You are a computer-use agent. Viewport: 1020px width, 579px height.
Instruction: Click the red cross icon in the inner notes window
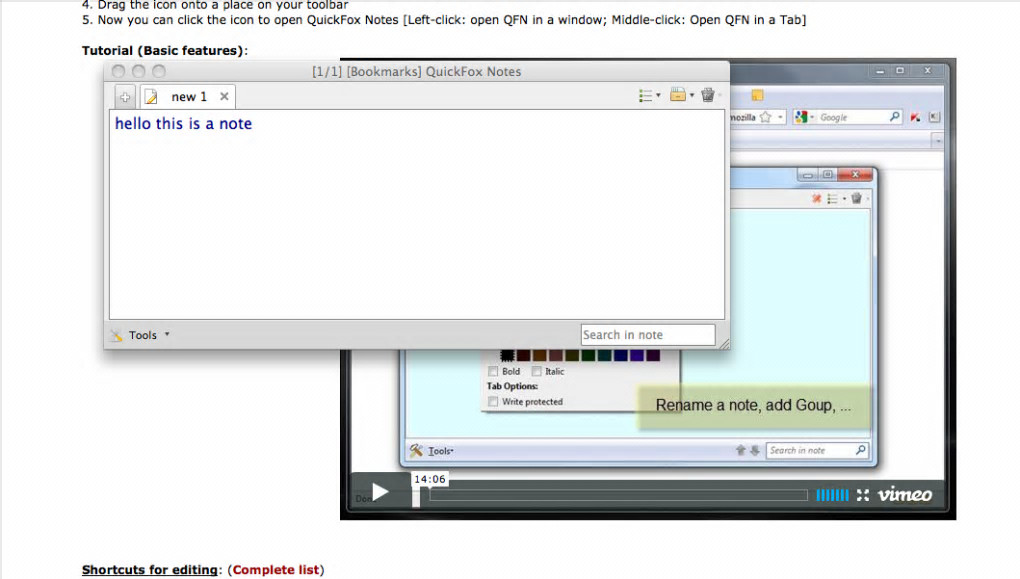coord(816,198)
